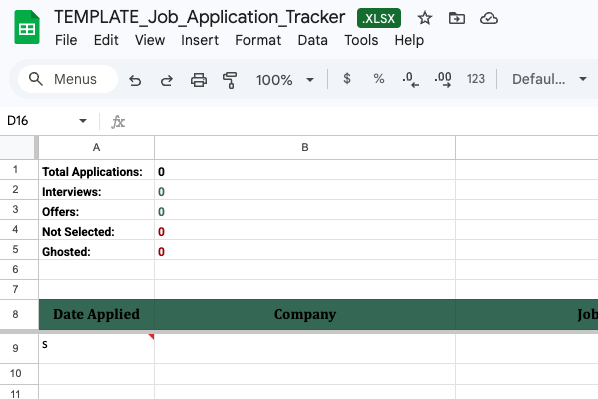
Task: Open the Default font dropdown
Action: click(x=549, y=79)
